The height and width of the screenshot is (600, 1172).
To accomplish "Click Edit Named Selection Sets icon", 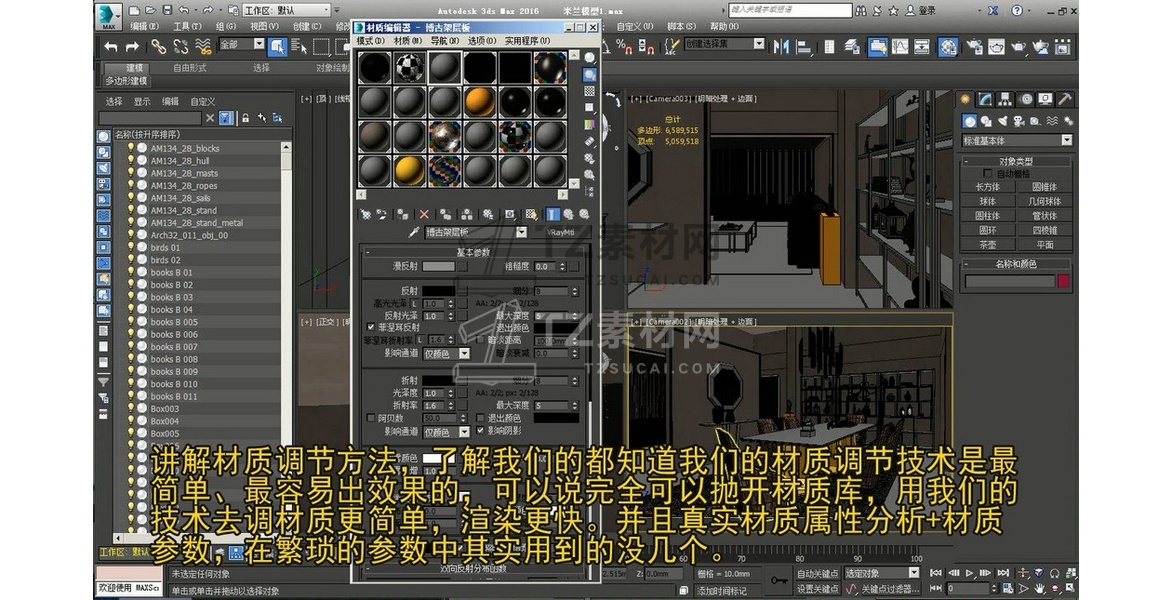I will (670, 47).
